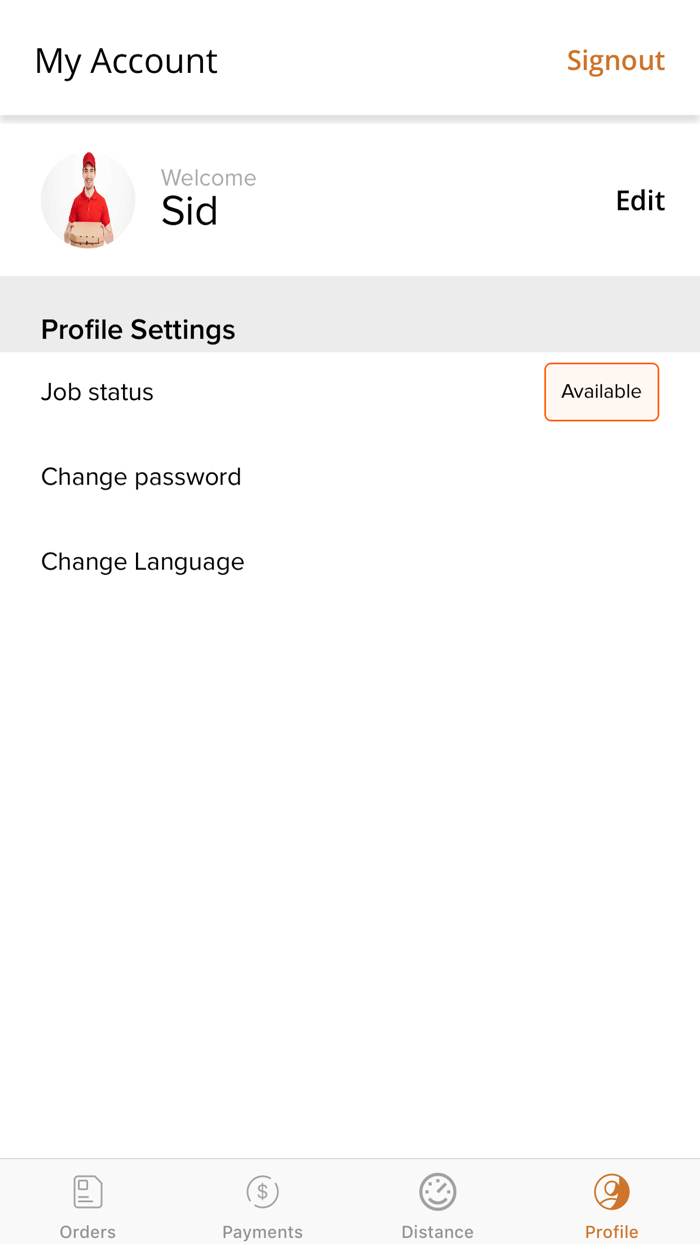
Task: Select the circled dollar Payments icon
Action: click(x=262, y=1191)
